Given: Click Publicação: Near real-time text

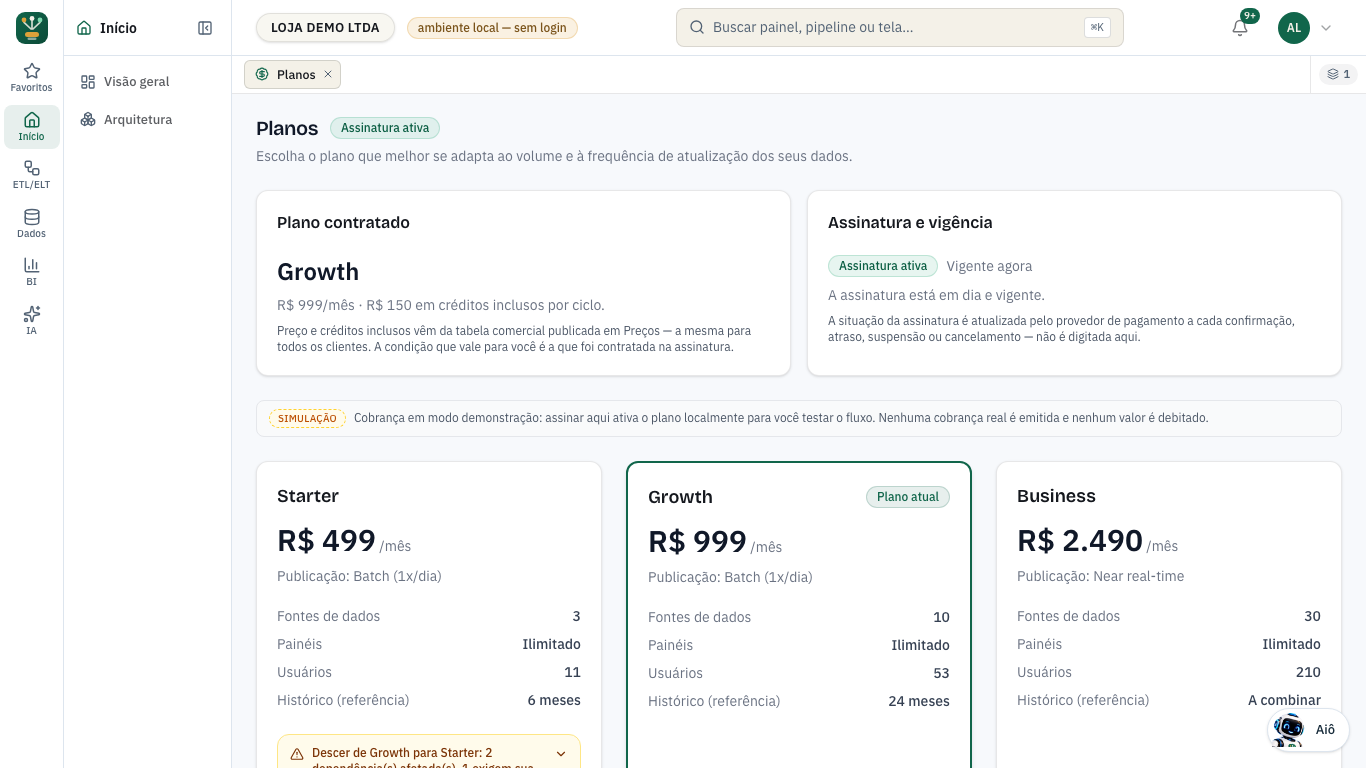Looking at the screenshot, I should pos(1100,576).
